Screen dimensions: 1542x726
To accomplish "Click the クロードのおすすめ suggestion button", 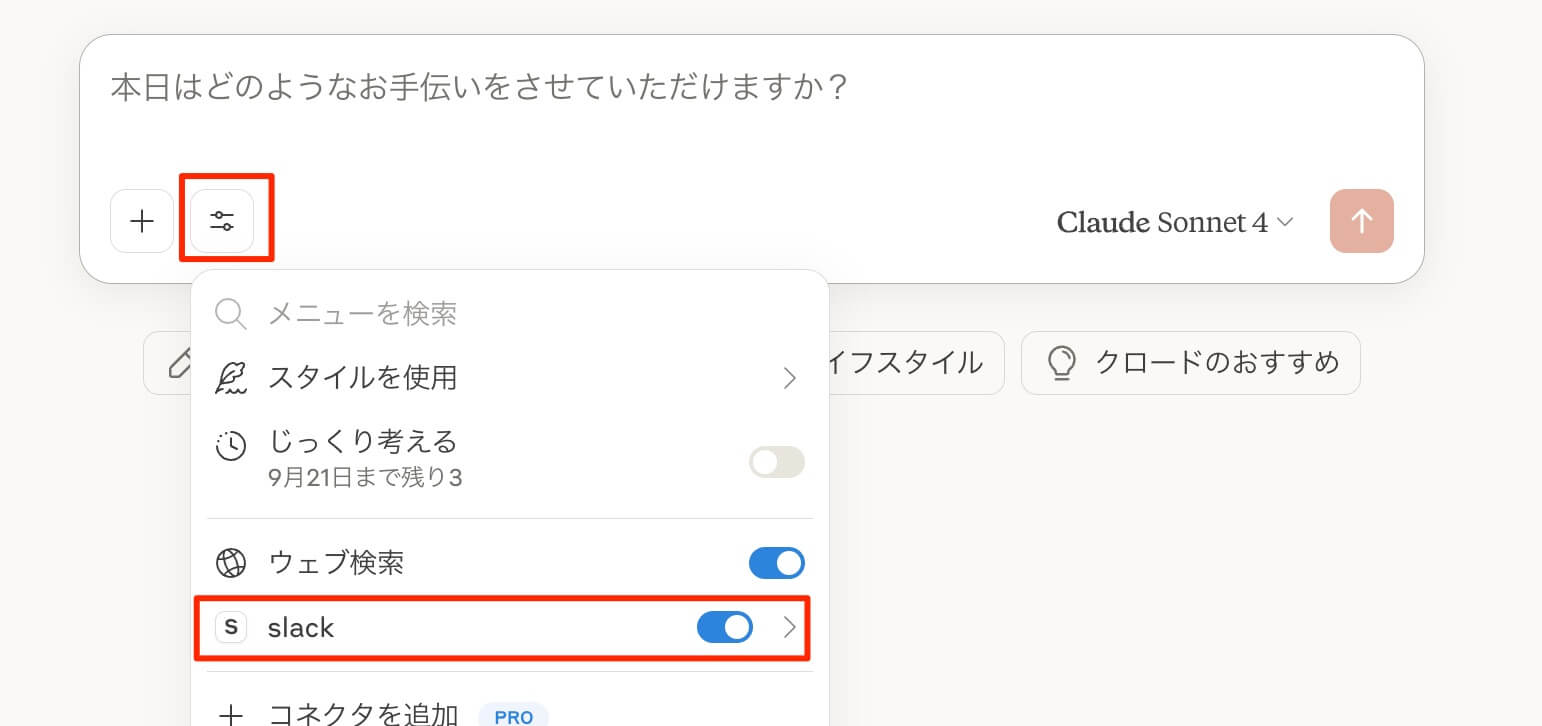I will [x=1190, y=363].
